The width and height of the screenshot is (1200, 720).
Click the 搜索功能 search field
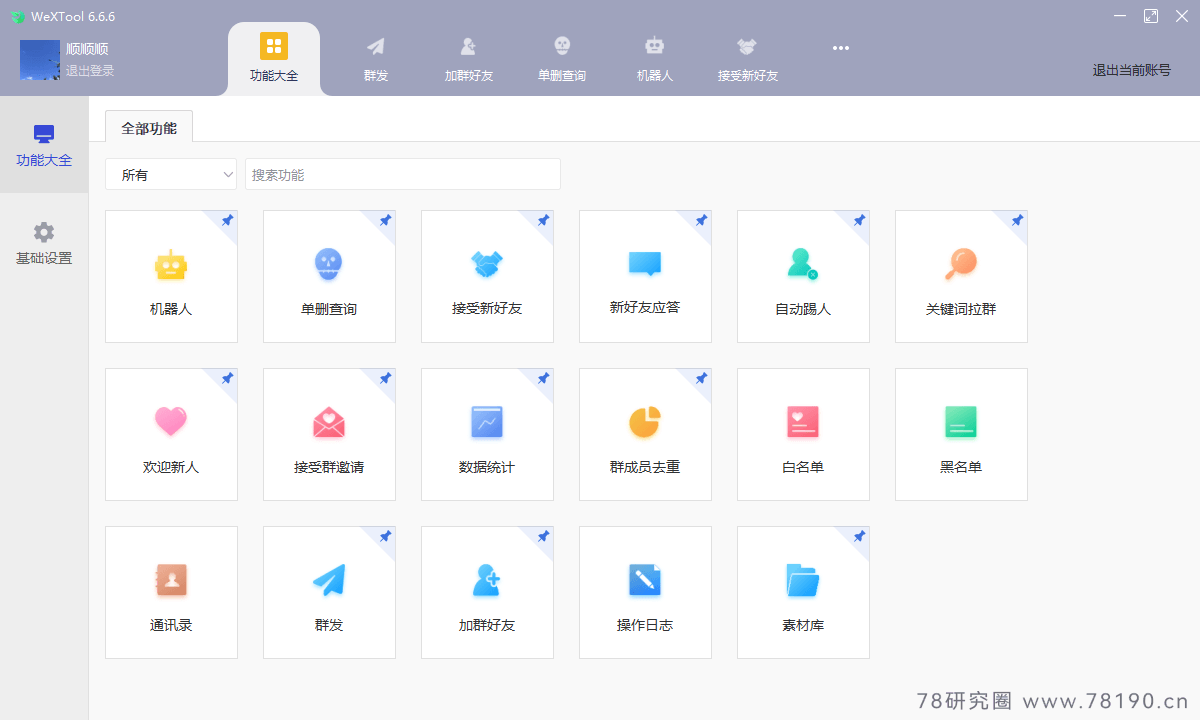pos(402,173)
